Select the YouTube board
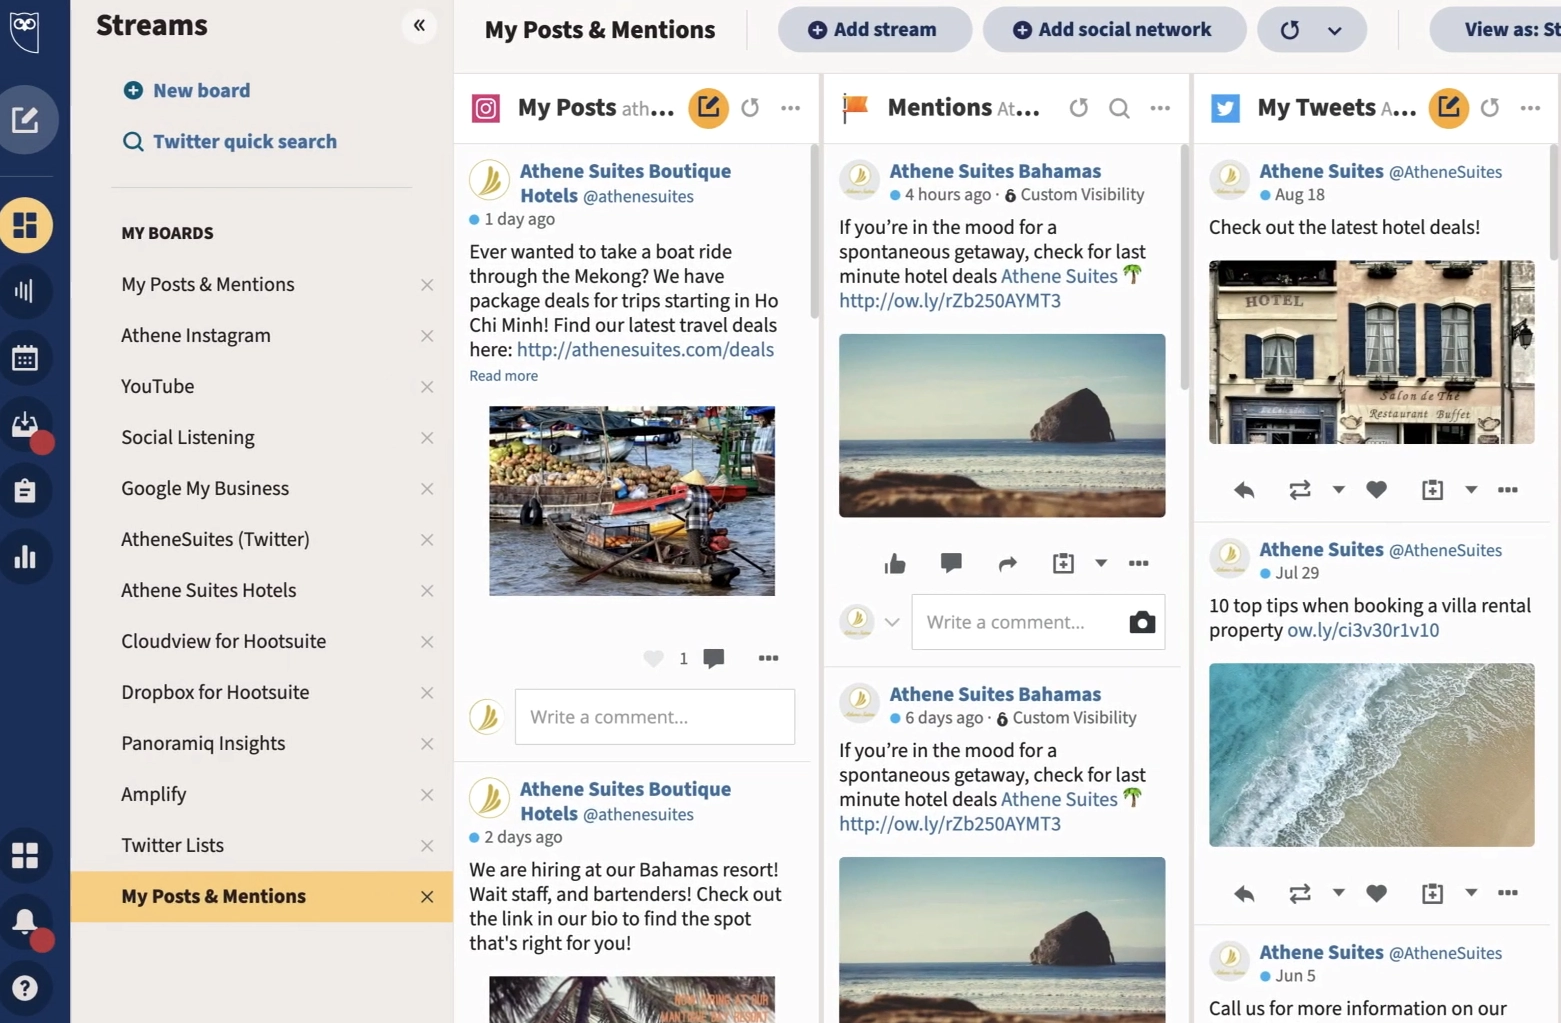This screenshot has width=1561, height=1023. pyautogui.click(x=158, y=386)
